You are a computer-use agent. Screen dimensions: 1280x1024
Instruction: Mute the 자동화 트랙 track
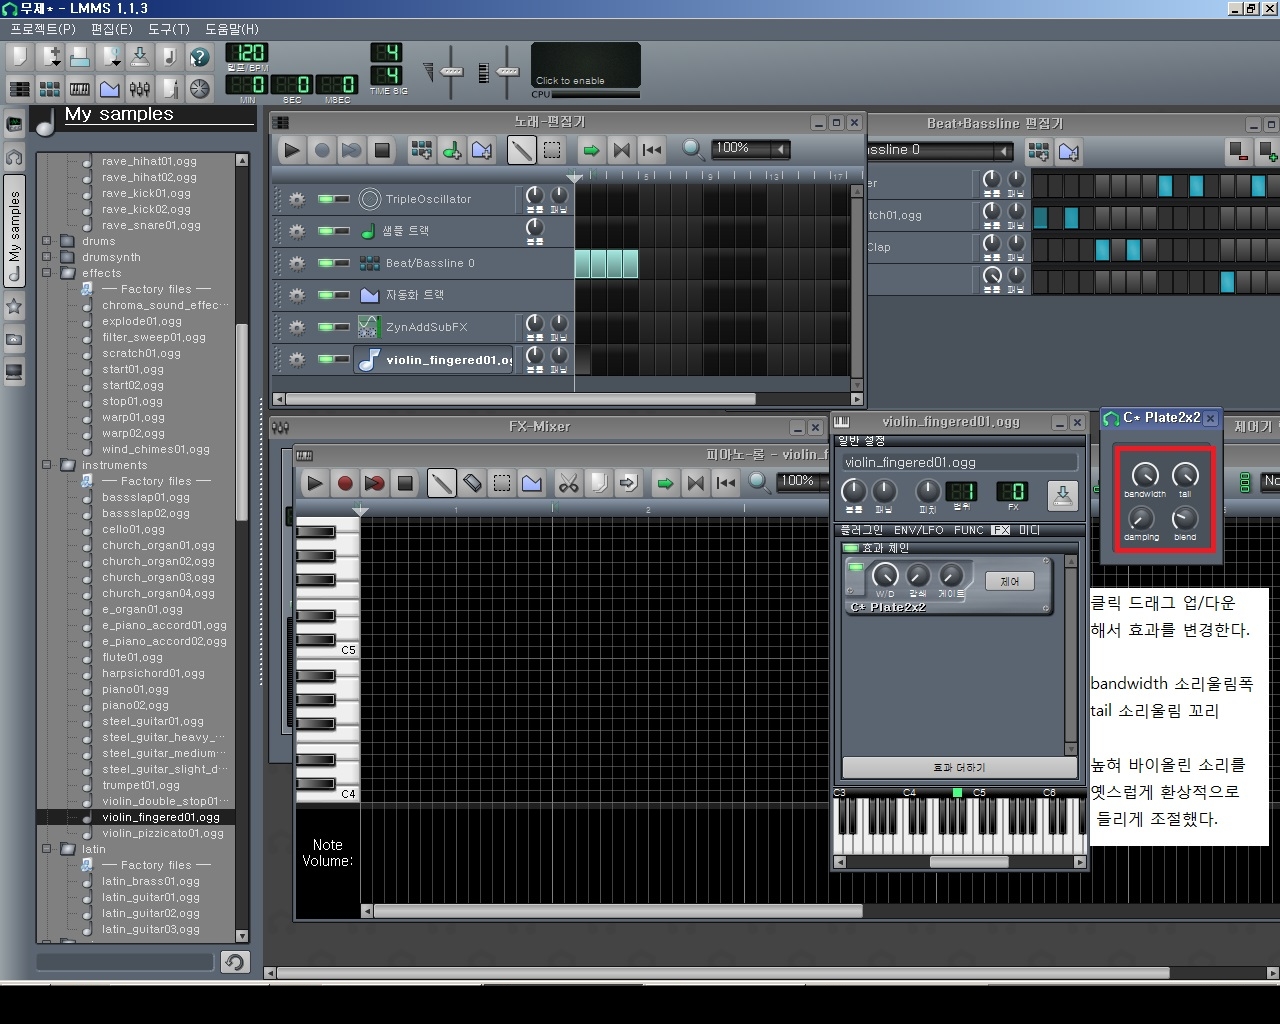(x=325, y=295)
